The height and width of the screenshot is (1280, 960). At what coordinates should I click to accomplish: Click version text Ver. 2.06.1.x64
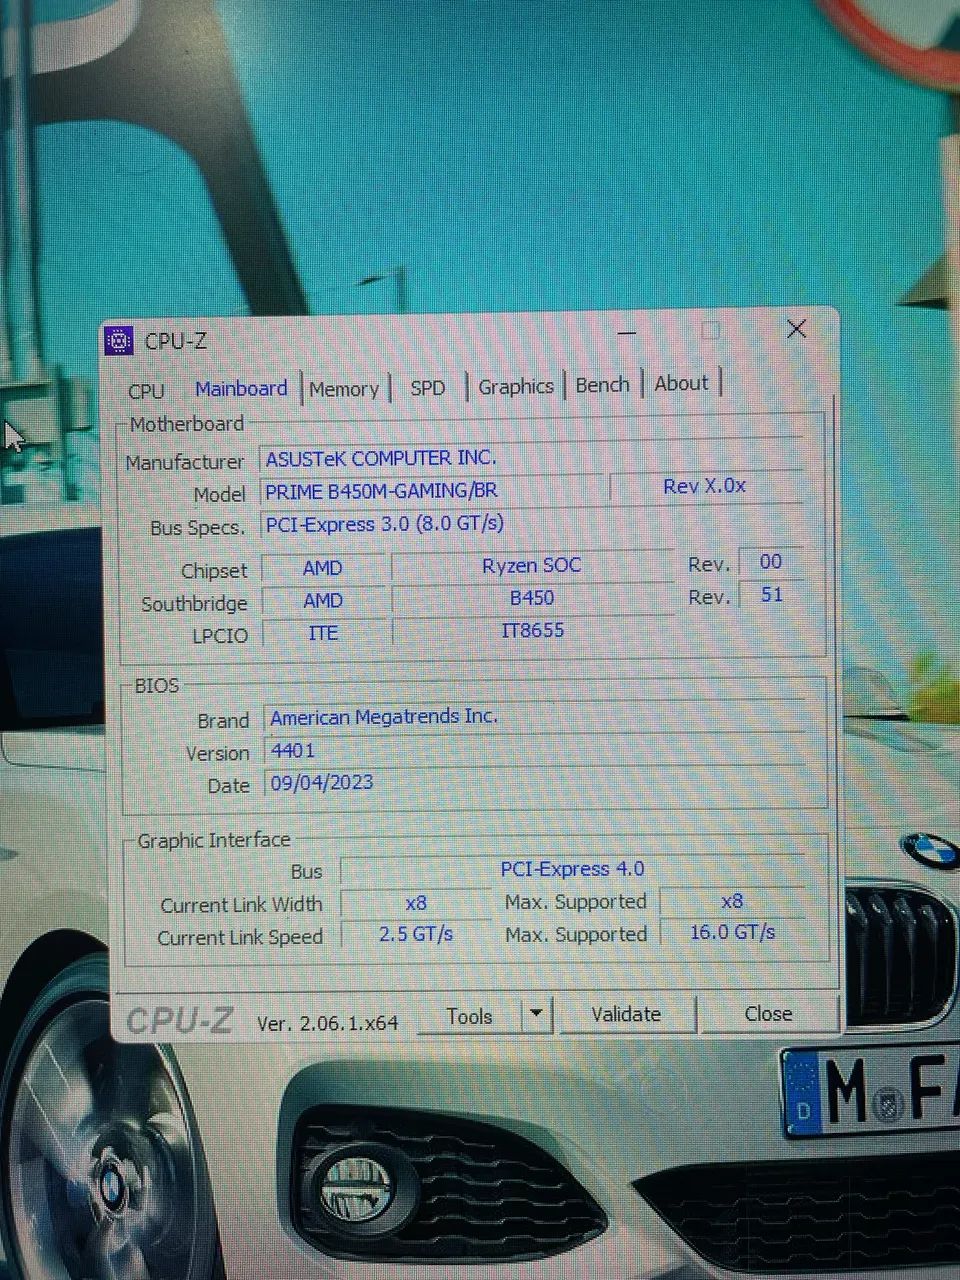point(327,1023)
